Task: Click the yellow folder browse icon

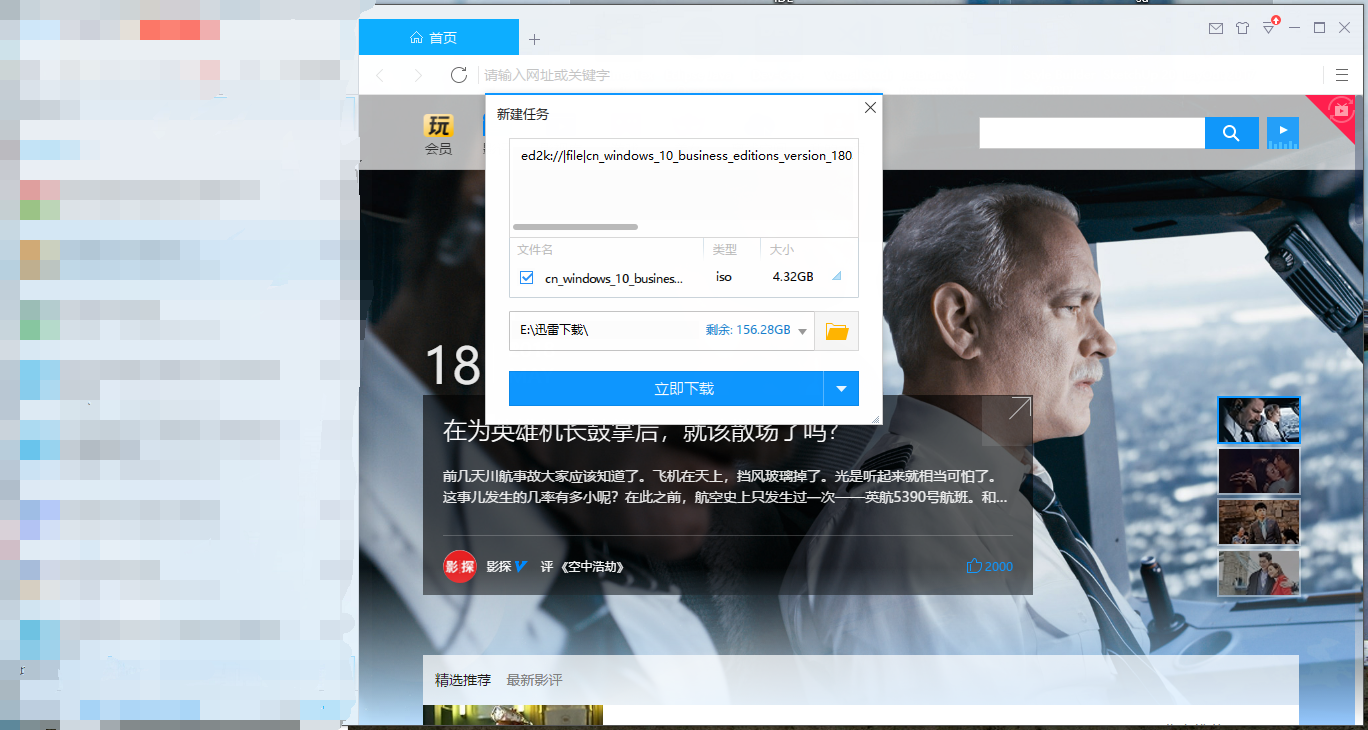Action: tap(837, 331)
